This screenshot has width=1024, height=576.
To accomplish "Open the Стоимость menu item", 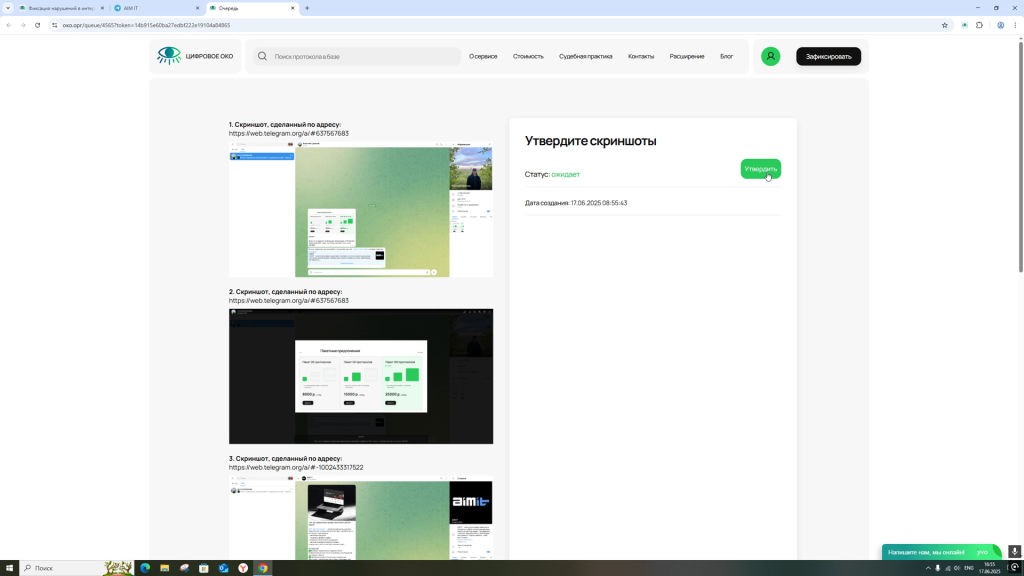I will (528, 56).
